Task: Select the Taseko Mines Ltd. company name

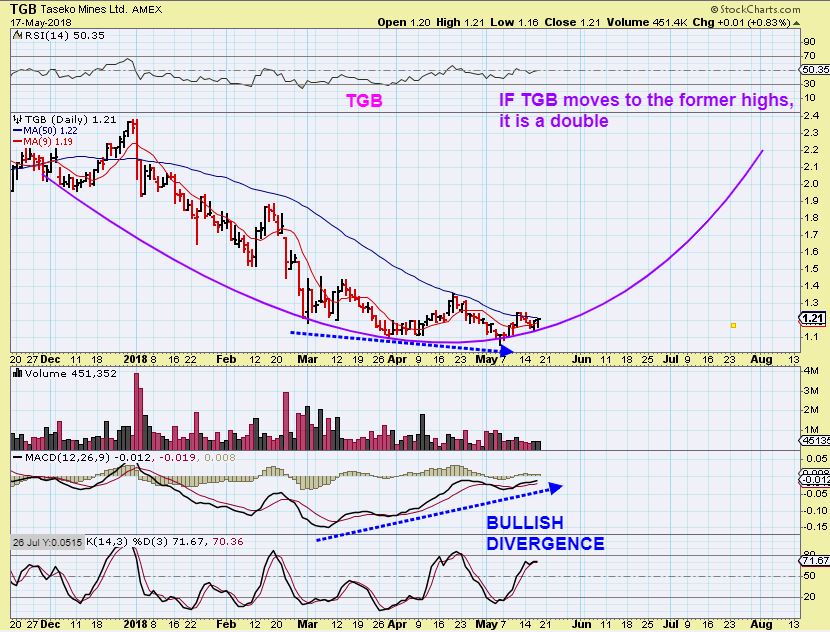Action: click(x=84, y=9)
